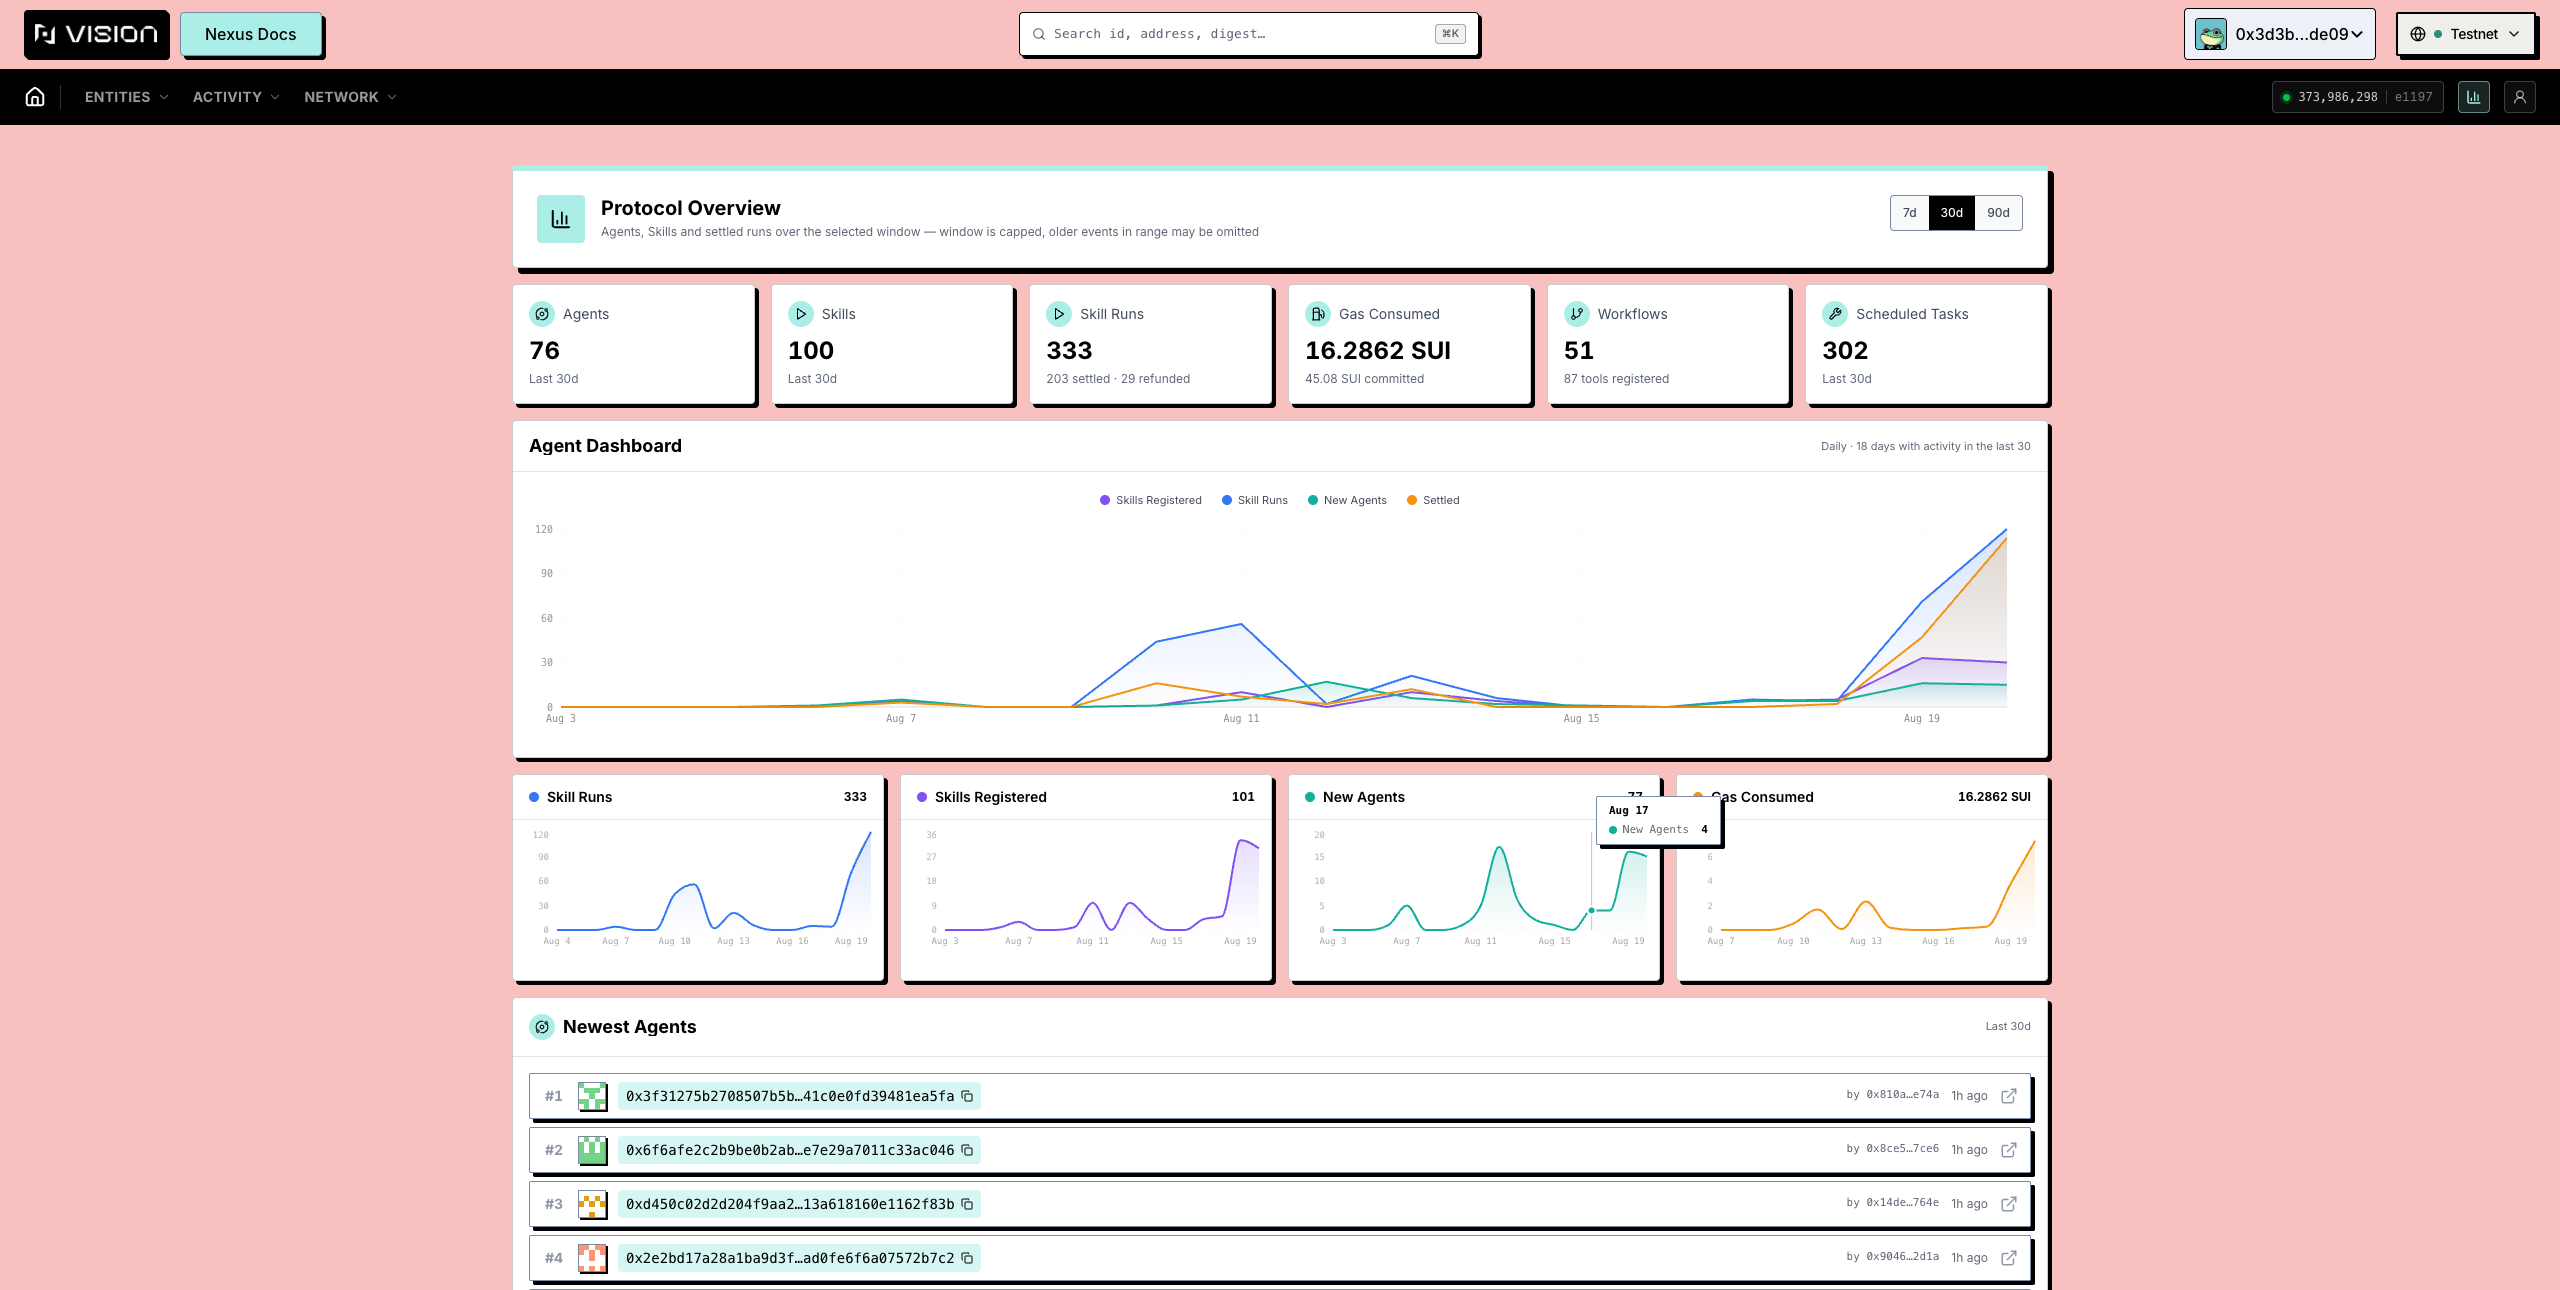The width and height of the screenshot is (2560, 1290).
Task: Copy agent address 0x2e2bd17a…b7c2
Action: [x=967, y=1258]
